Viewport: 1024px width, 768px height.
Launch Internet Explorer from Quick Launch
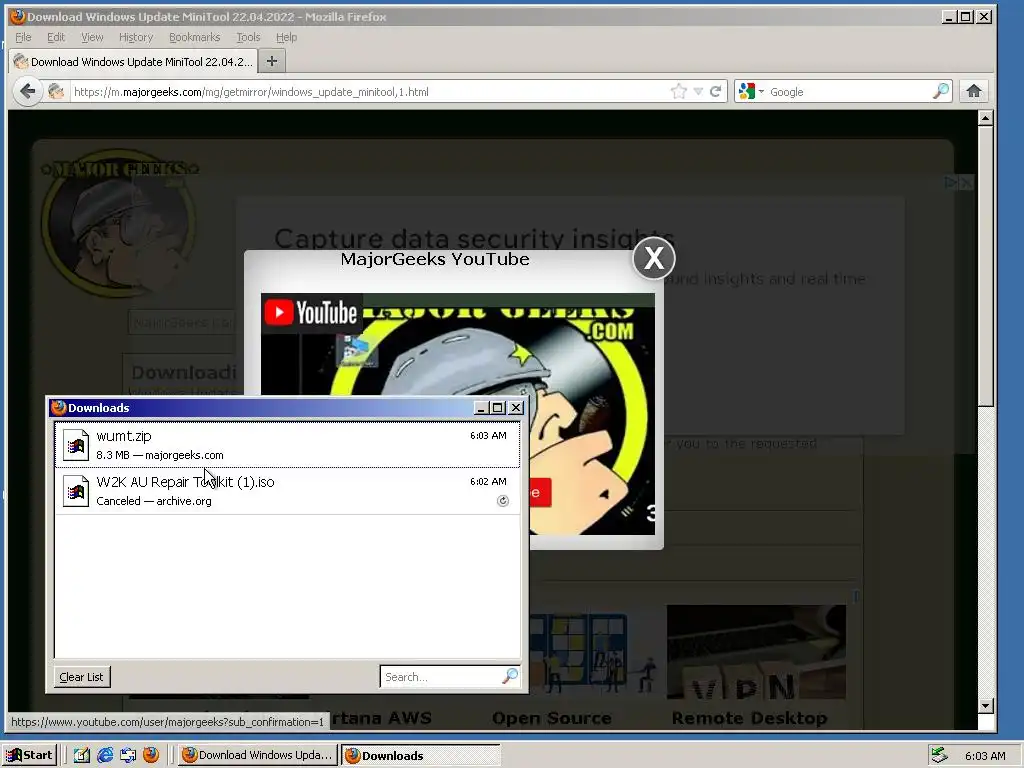[105, 755]
